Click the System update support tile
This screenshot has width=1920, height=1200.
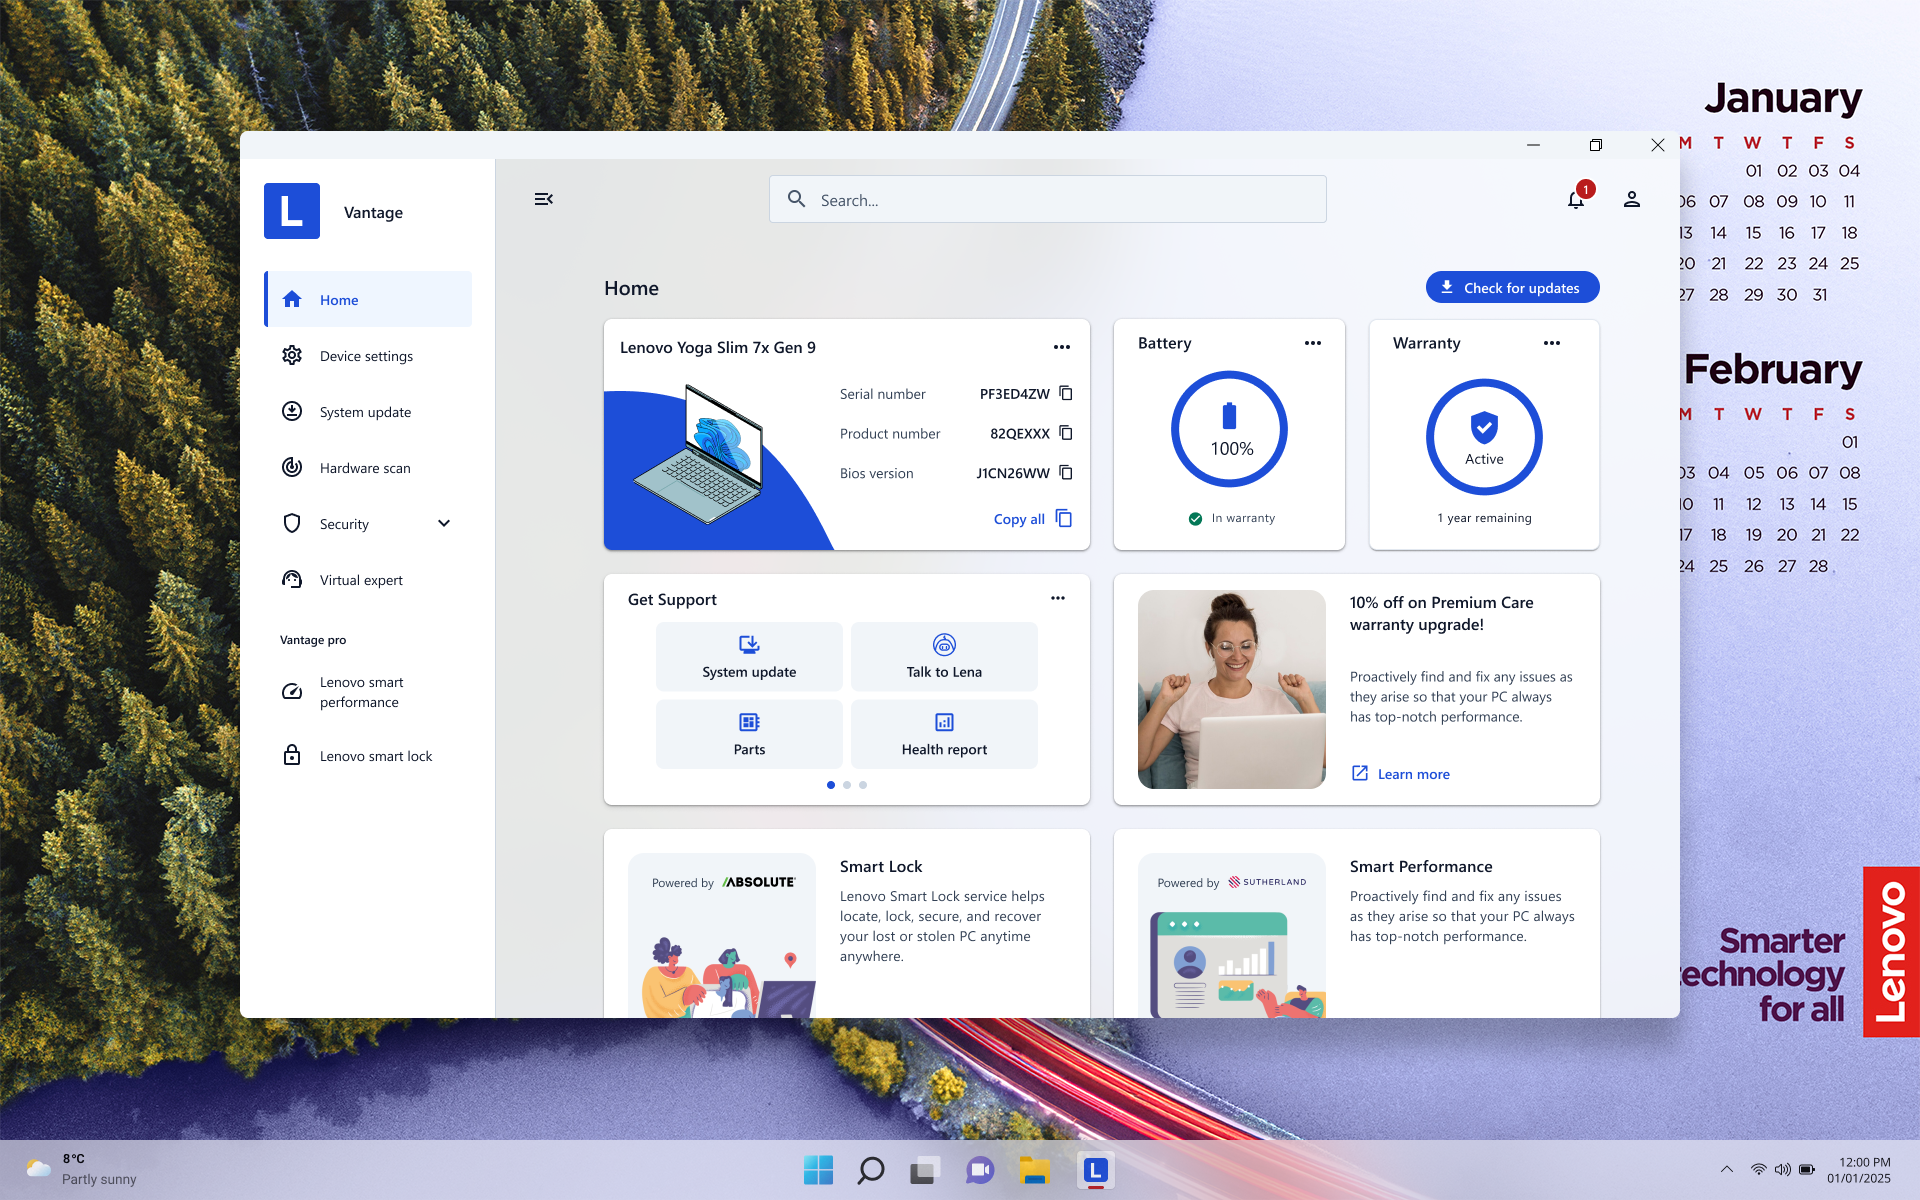749,656
